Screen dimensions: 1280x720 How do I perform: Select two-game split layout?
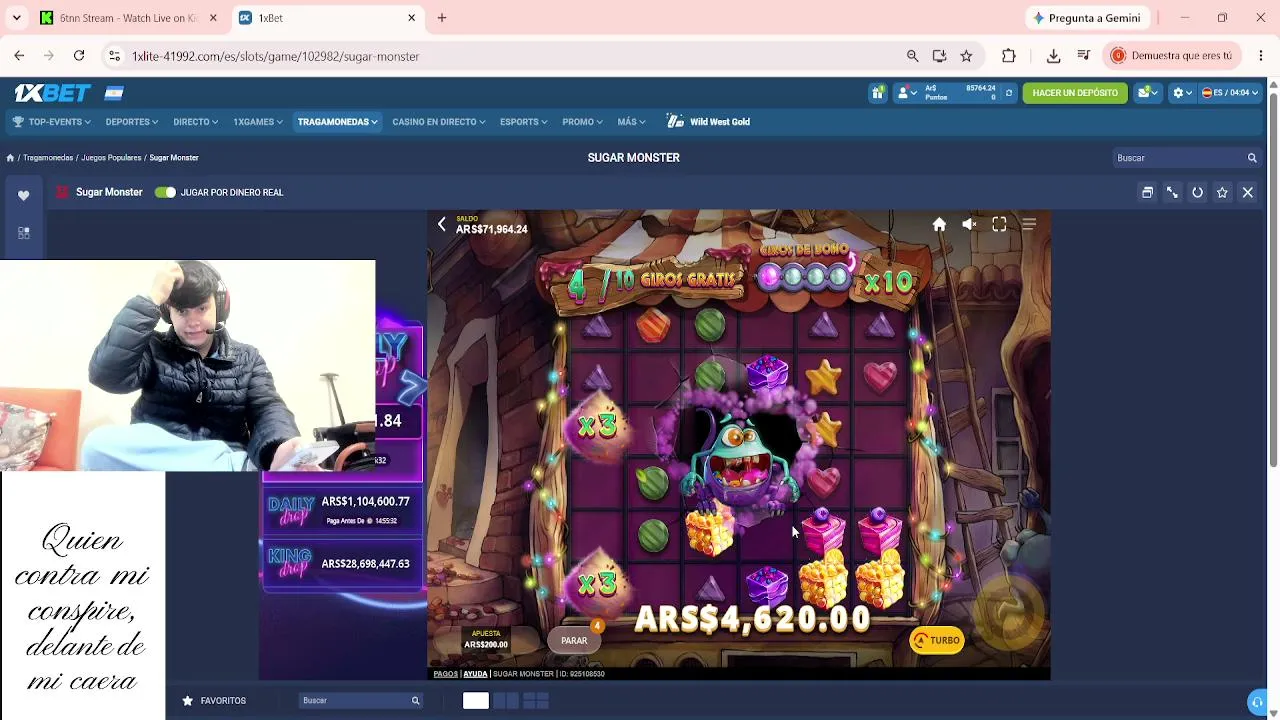[506, 701]
